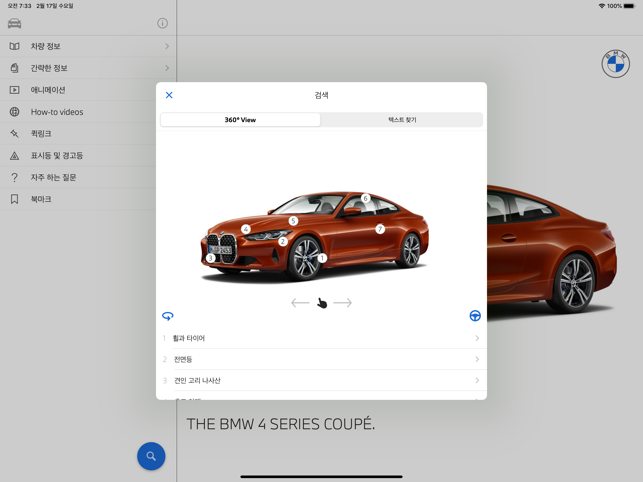Screen dimensions: 643x482
Task: Tap the Wi-Fi status icon
Action: point(602,6)
